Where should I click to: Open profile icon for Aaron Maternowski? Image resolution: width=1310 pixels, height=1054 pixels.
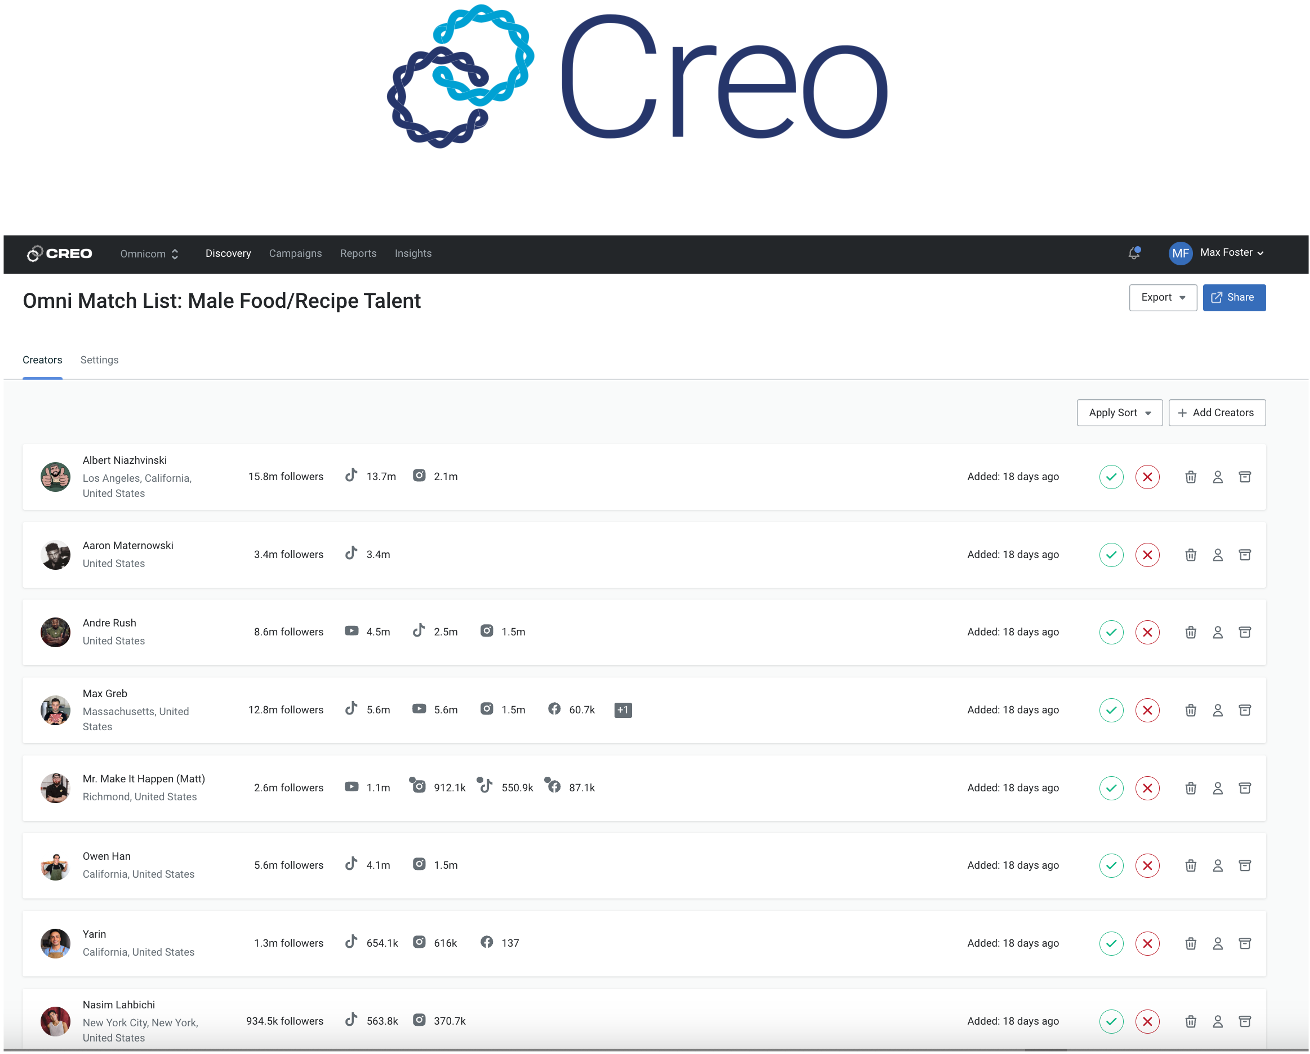[1218, 555]
